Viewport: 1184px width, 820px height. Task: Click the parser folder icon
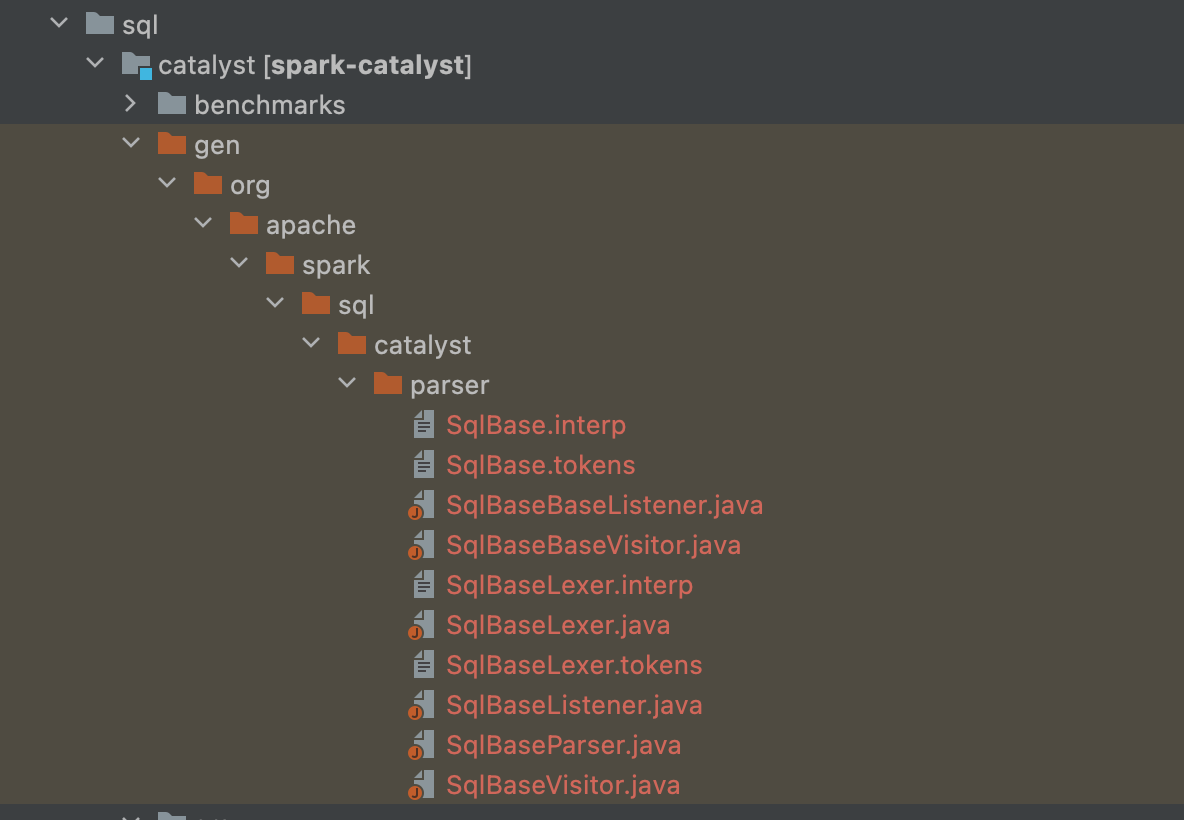pyautogui.click(x=388, y=384)
